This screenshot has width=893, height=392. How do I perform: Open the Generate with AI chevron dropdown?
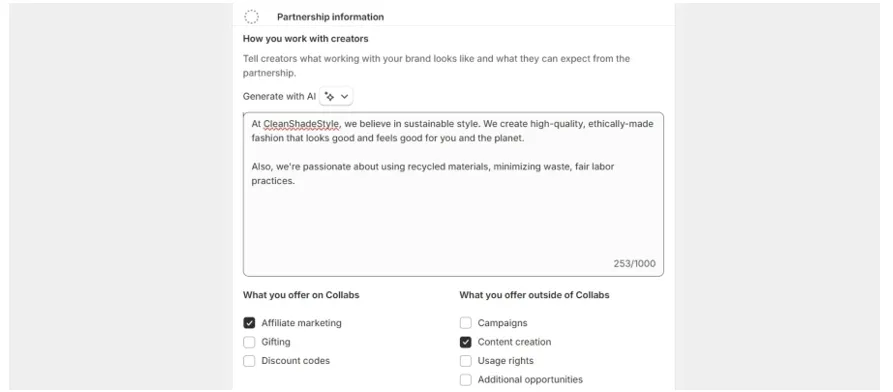344,96
